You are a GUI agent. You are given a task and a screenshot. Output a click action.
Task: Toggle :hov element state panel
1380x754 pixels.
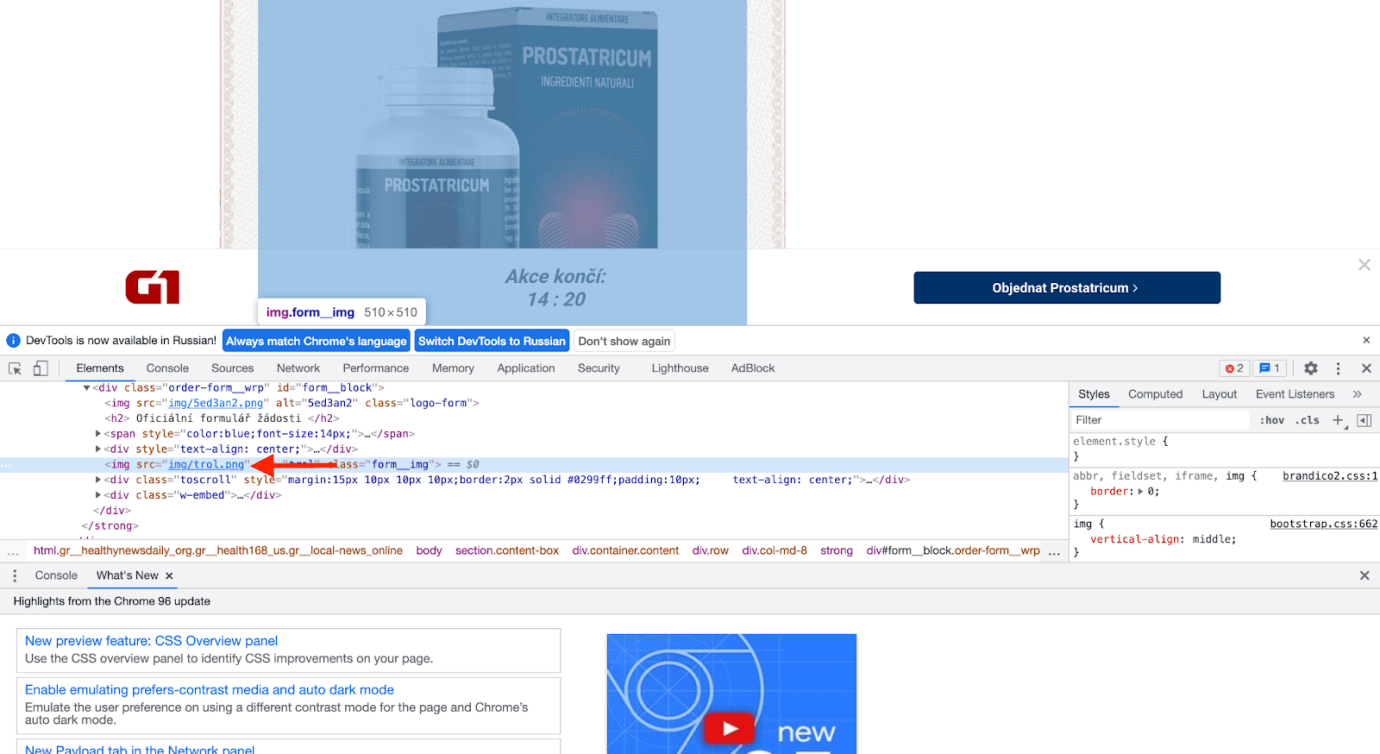tap(1272, 420)
